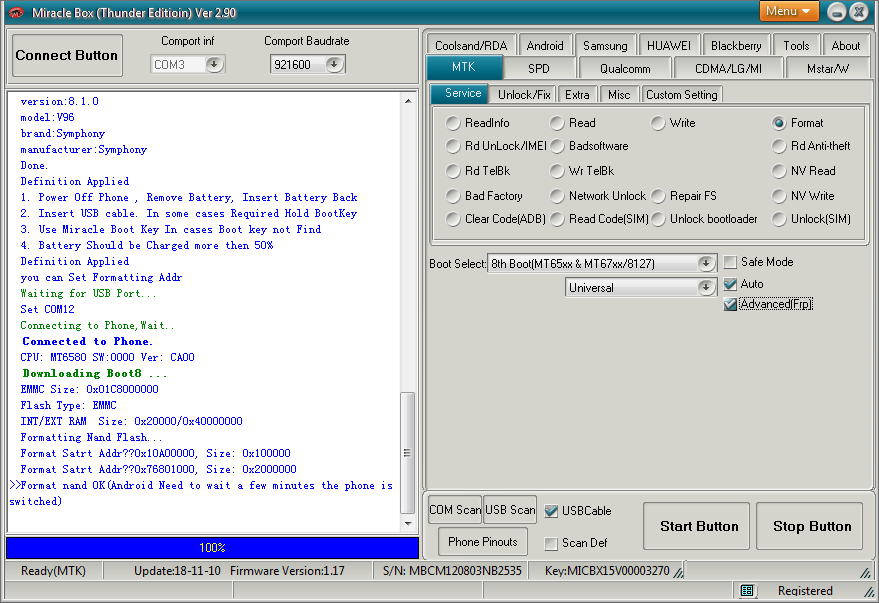Click the 100% blue progress bar
The width and height of the screenshot is (879, 603).
tap(212, 548)
